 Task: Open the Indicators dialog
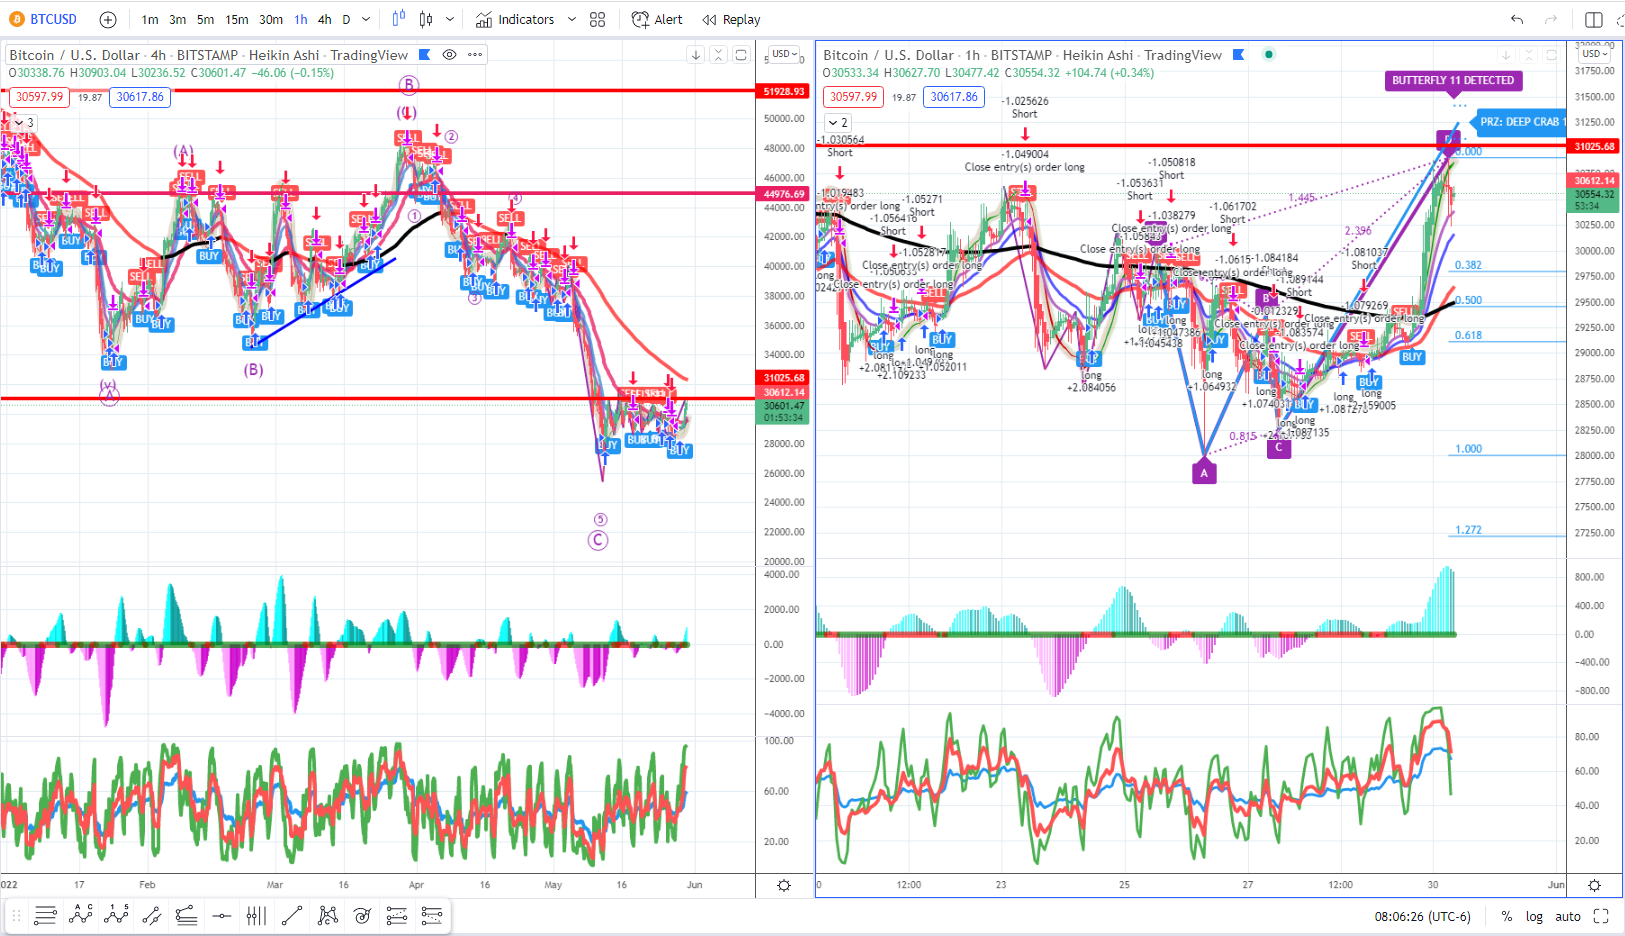click(x=515, y=19)
